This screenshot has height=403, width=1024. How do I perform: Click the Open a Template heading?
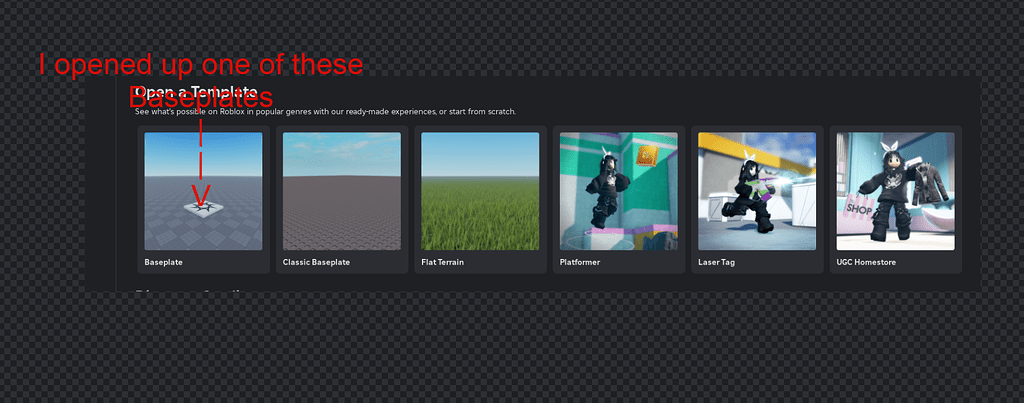coord(196,92)
